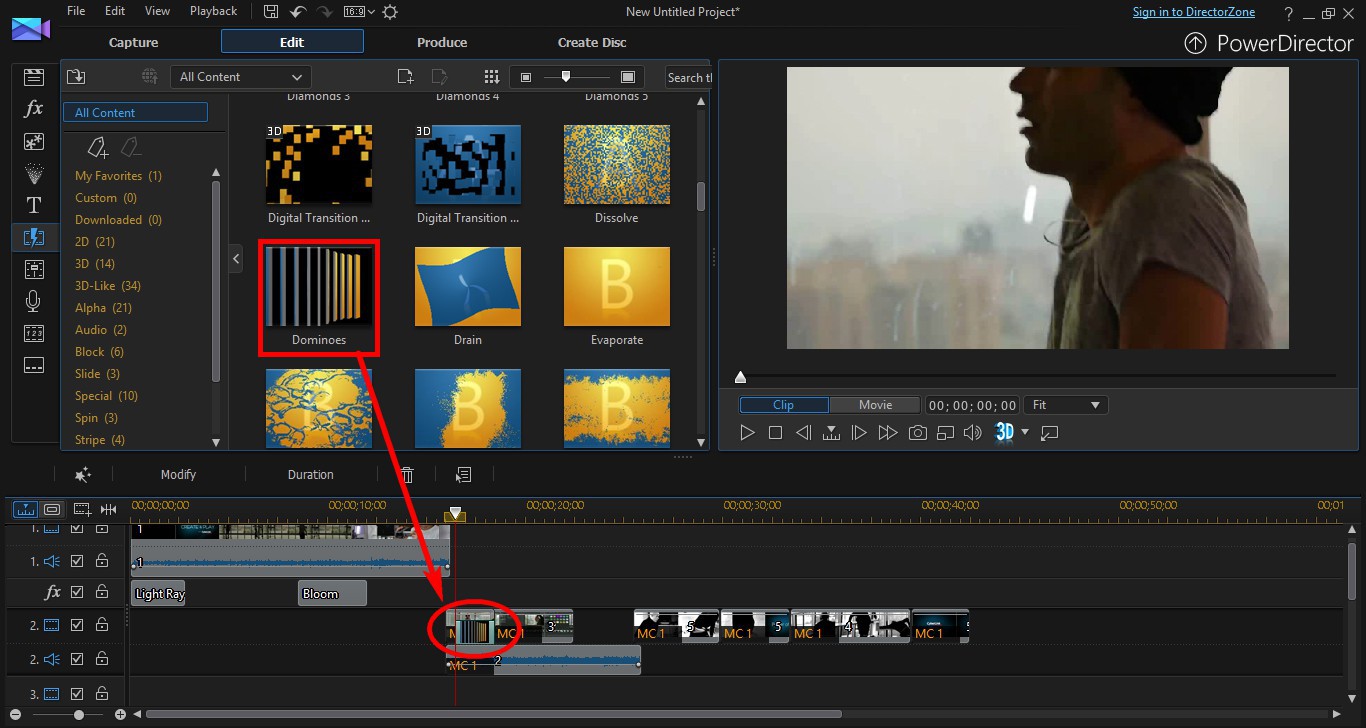Screen dimensions: 1366x728
Task: Toggle enable checkbox for video track 3
Action: pos(77,693)
